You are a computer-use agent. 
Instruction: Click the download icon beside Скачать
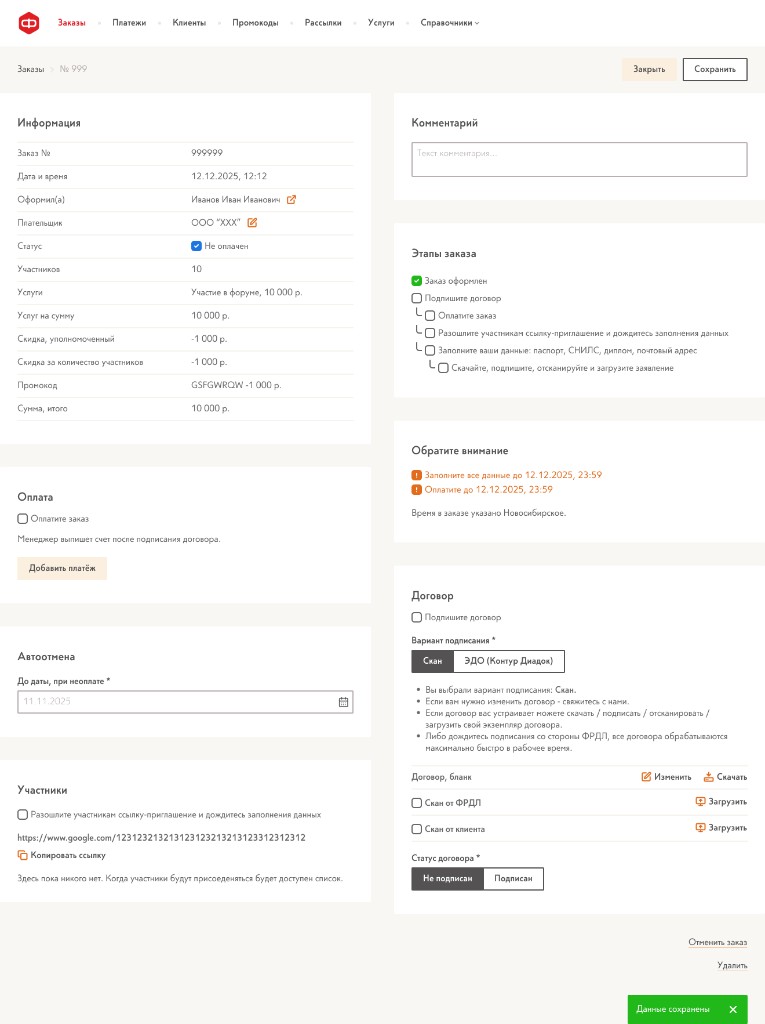click(x=708, y=776)
